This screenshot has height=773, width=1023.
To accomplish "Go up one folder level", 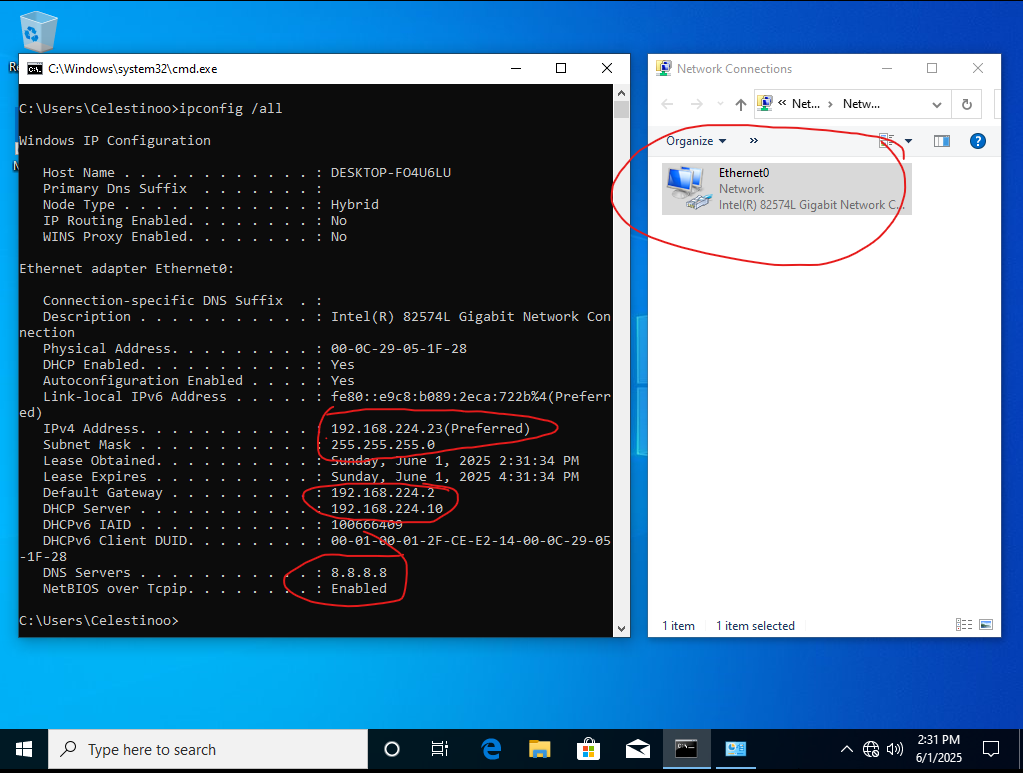I will [x=740, y=104].
